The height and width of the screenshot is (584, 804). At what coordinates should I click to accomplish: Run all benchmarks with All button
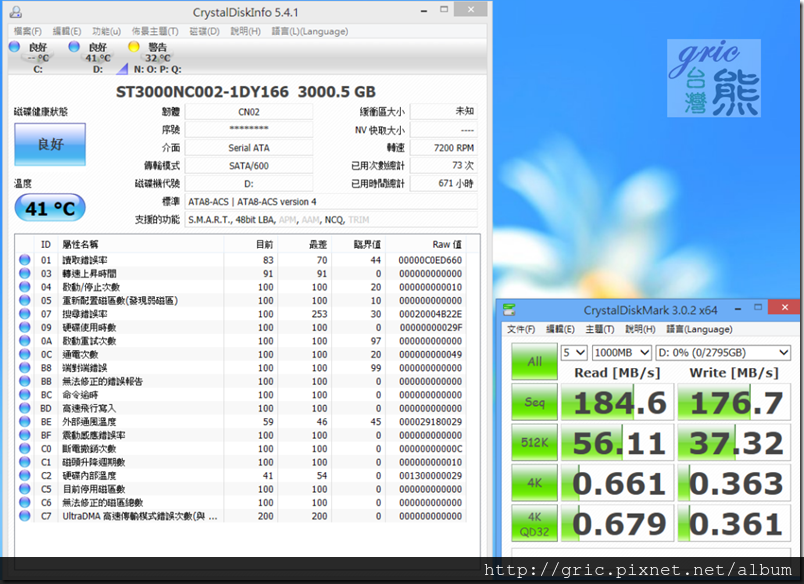(x=534, y=361)
